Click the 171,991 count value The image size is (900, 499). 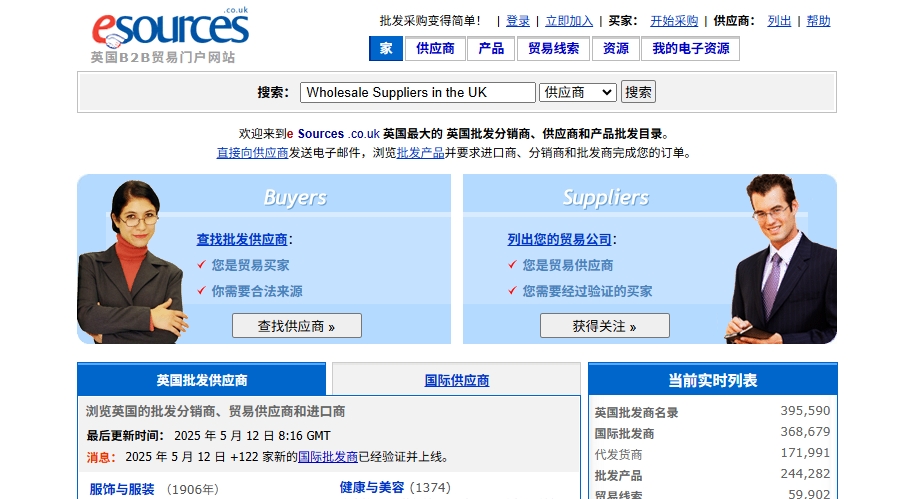click(805, 452)
